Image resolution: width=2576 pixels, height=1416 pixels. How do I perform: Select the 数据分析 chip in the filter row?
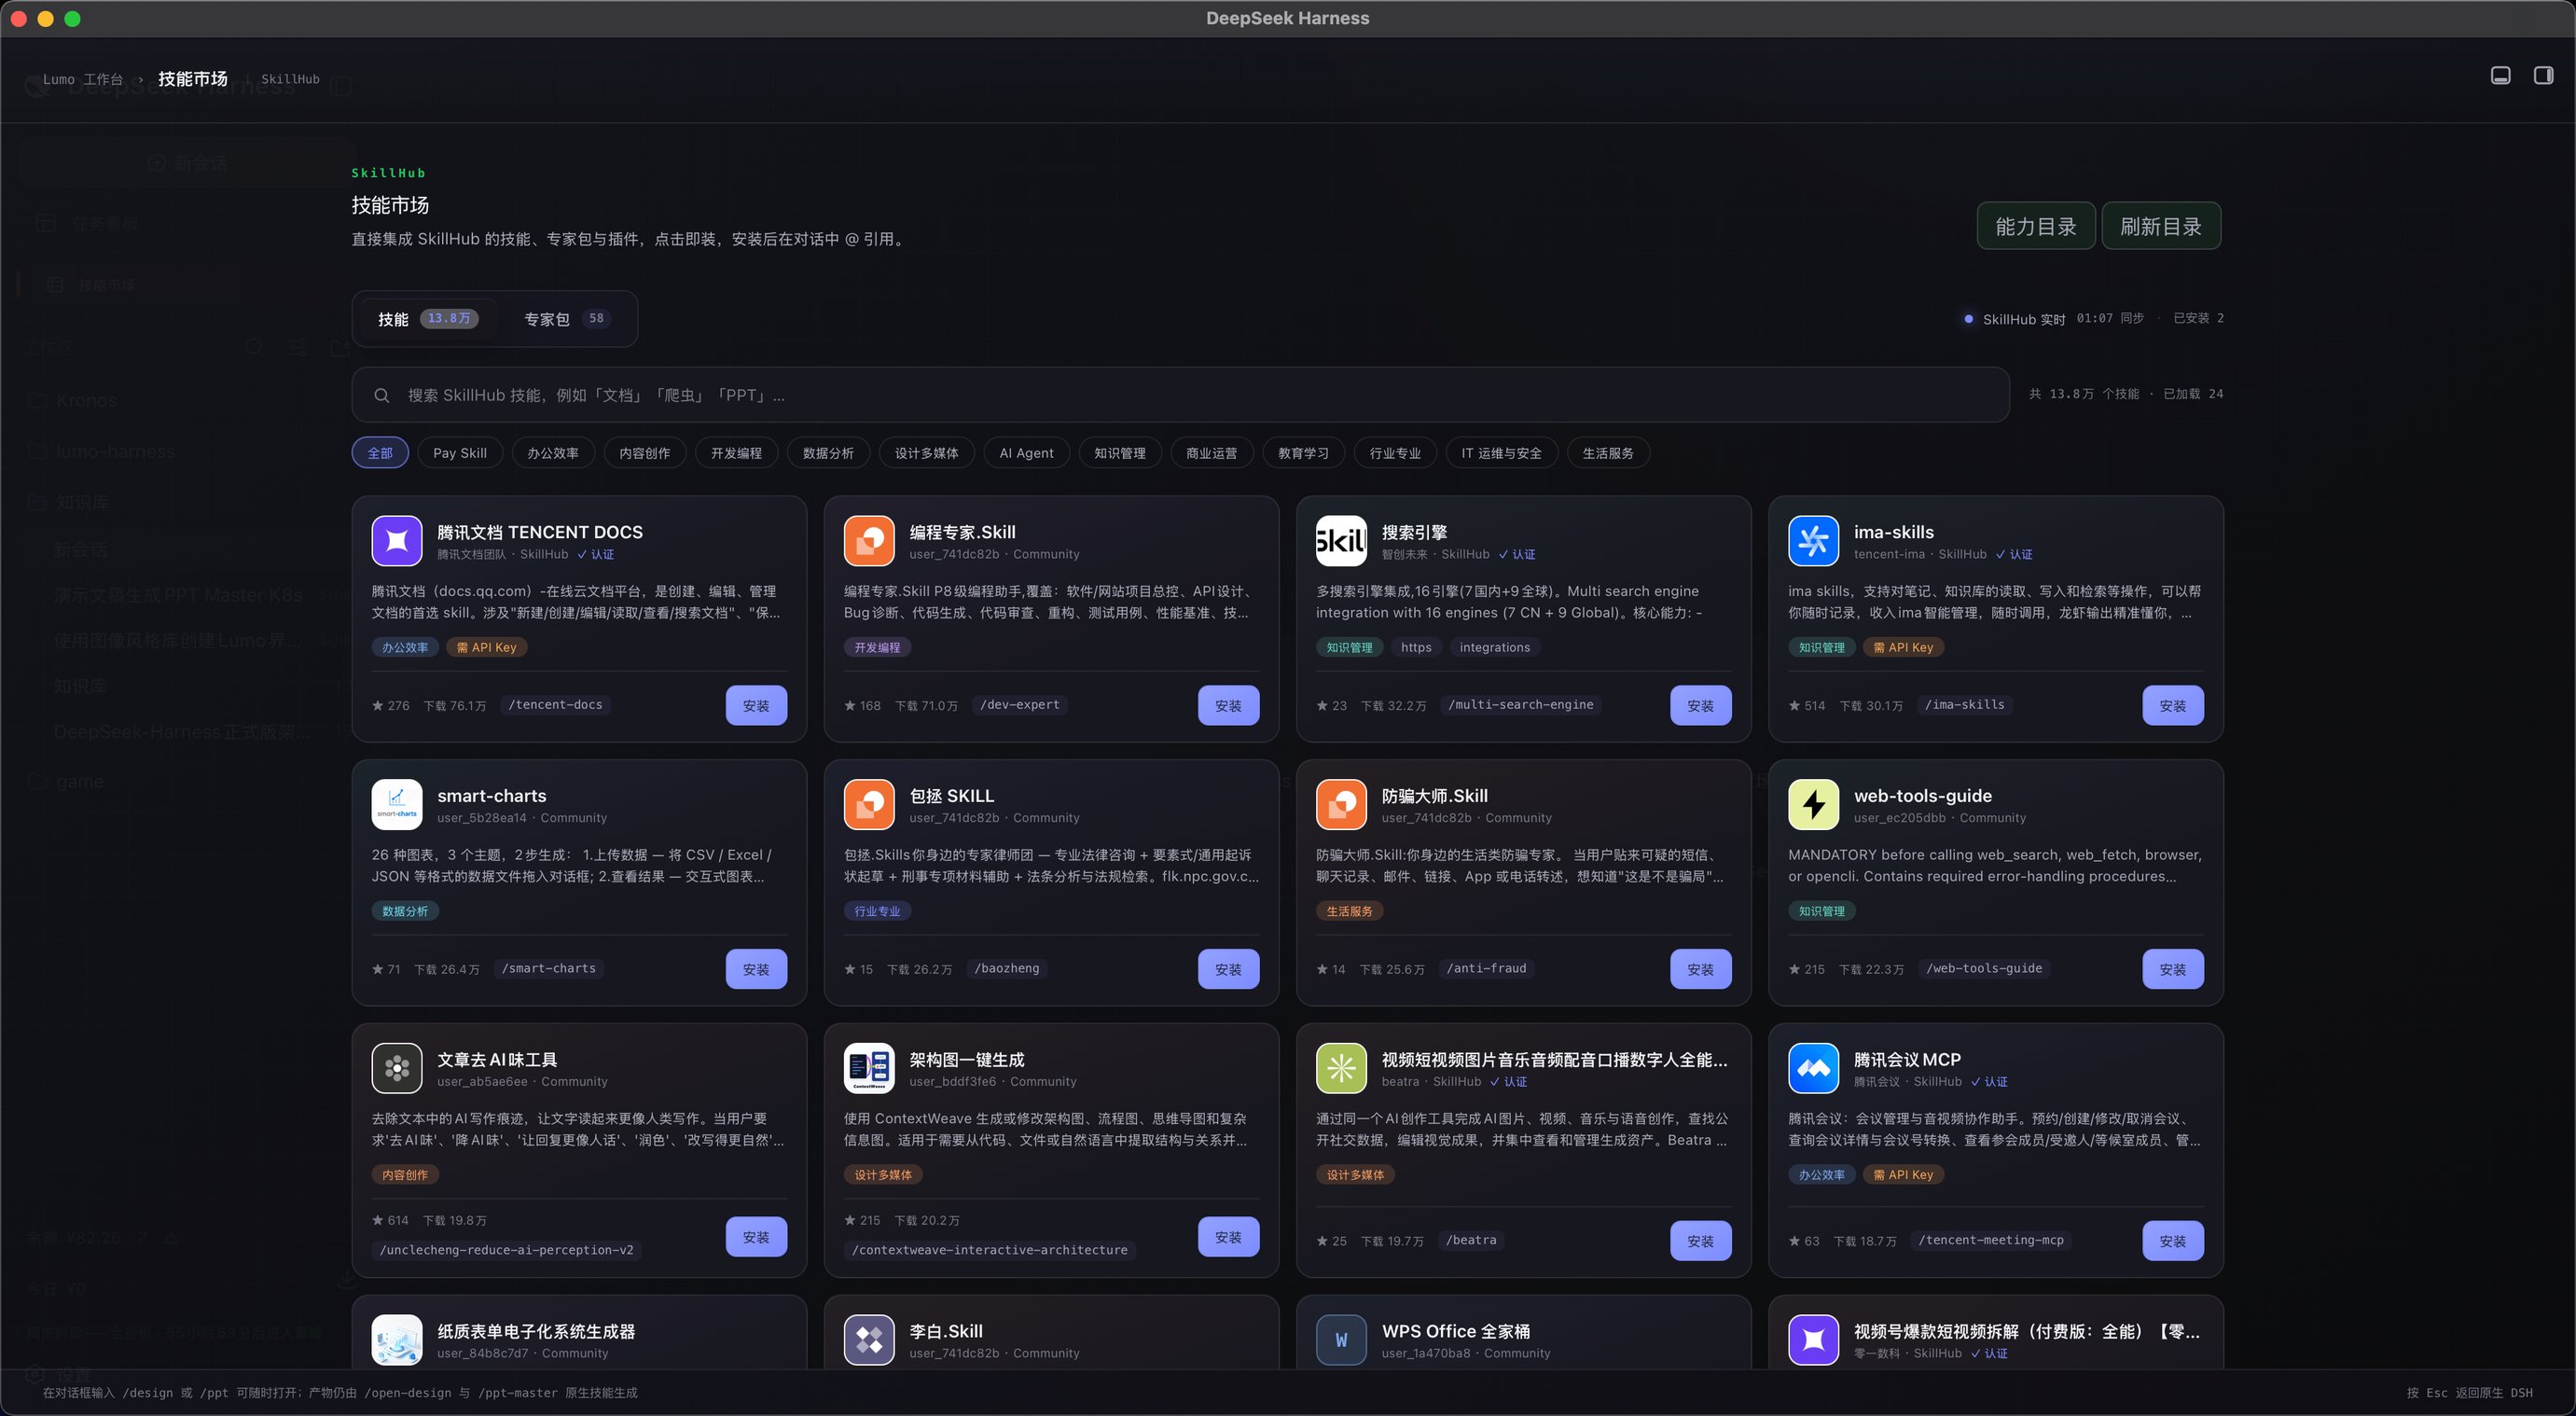[829, 453]
